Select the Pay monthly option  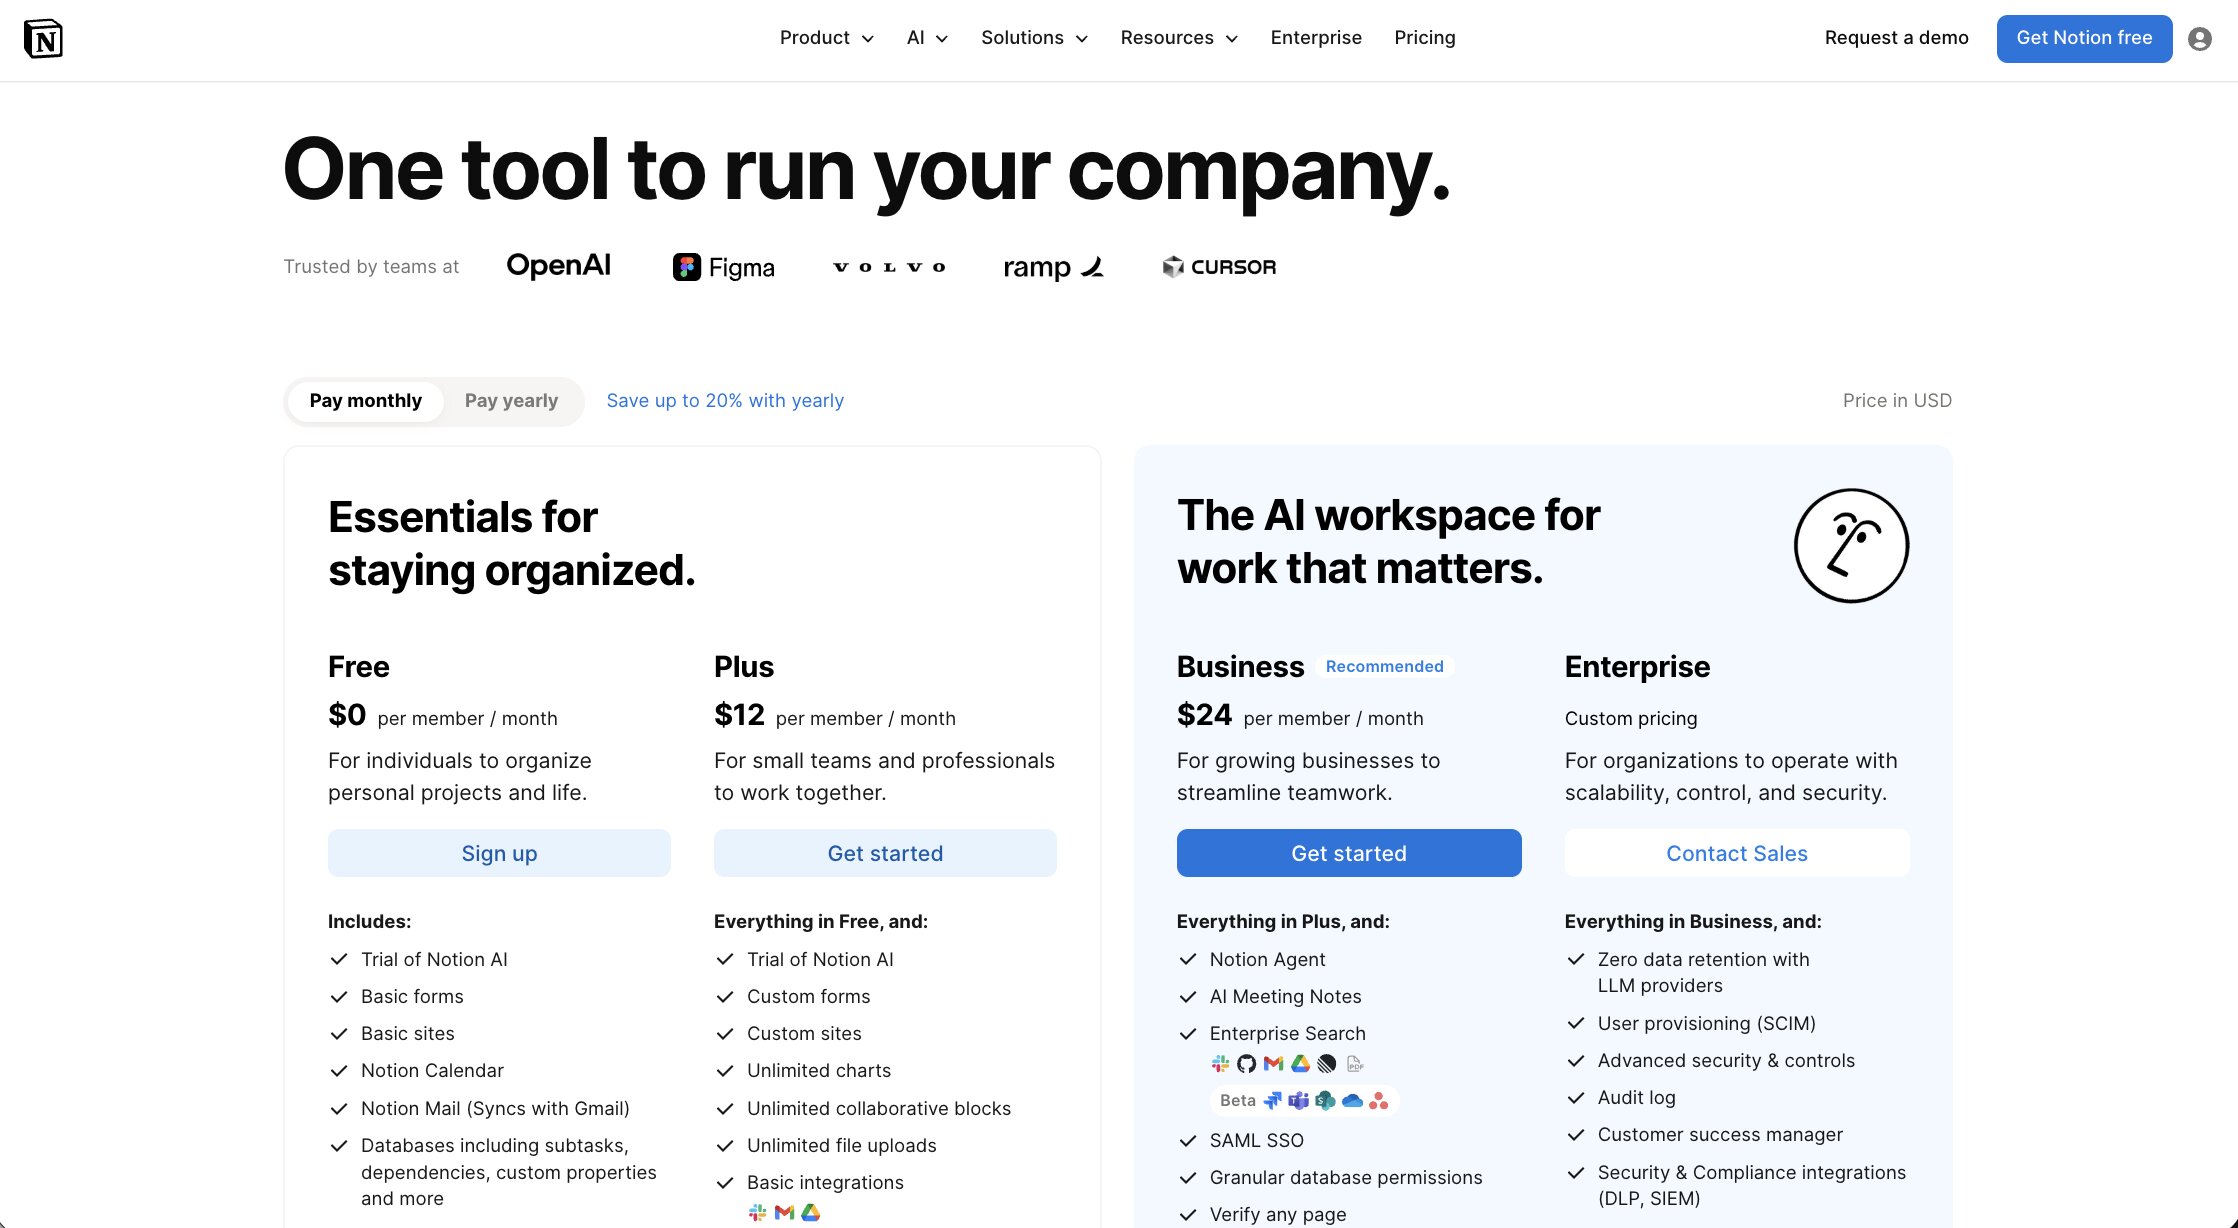pos(365,400)
